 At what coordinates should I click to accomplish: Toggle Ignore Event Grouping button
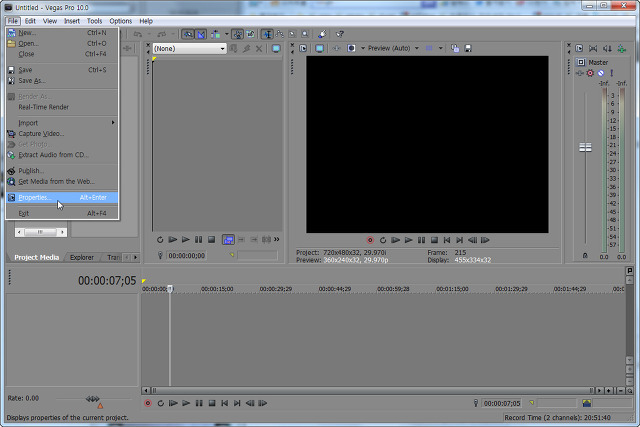250,34
